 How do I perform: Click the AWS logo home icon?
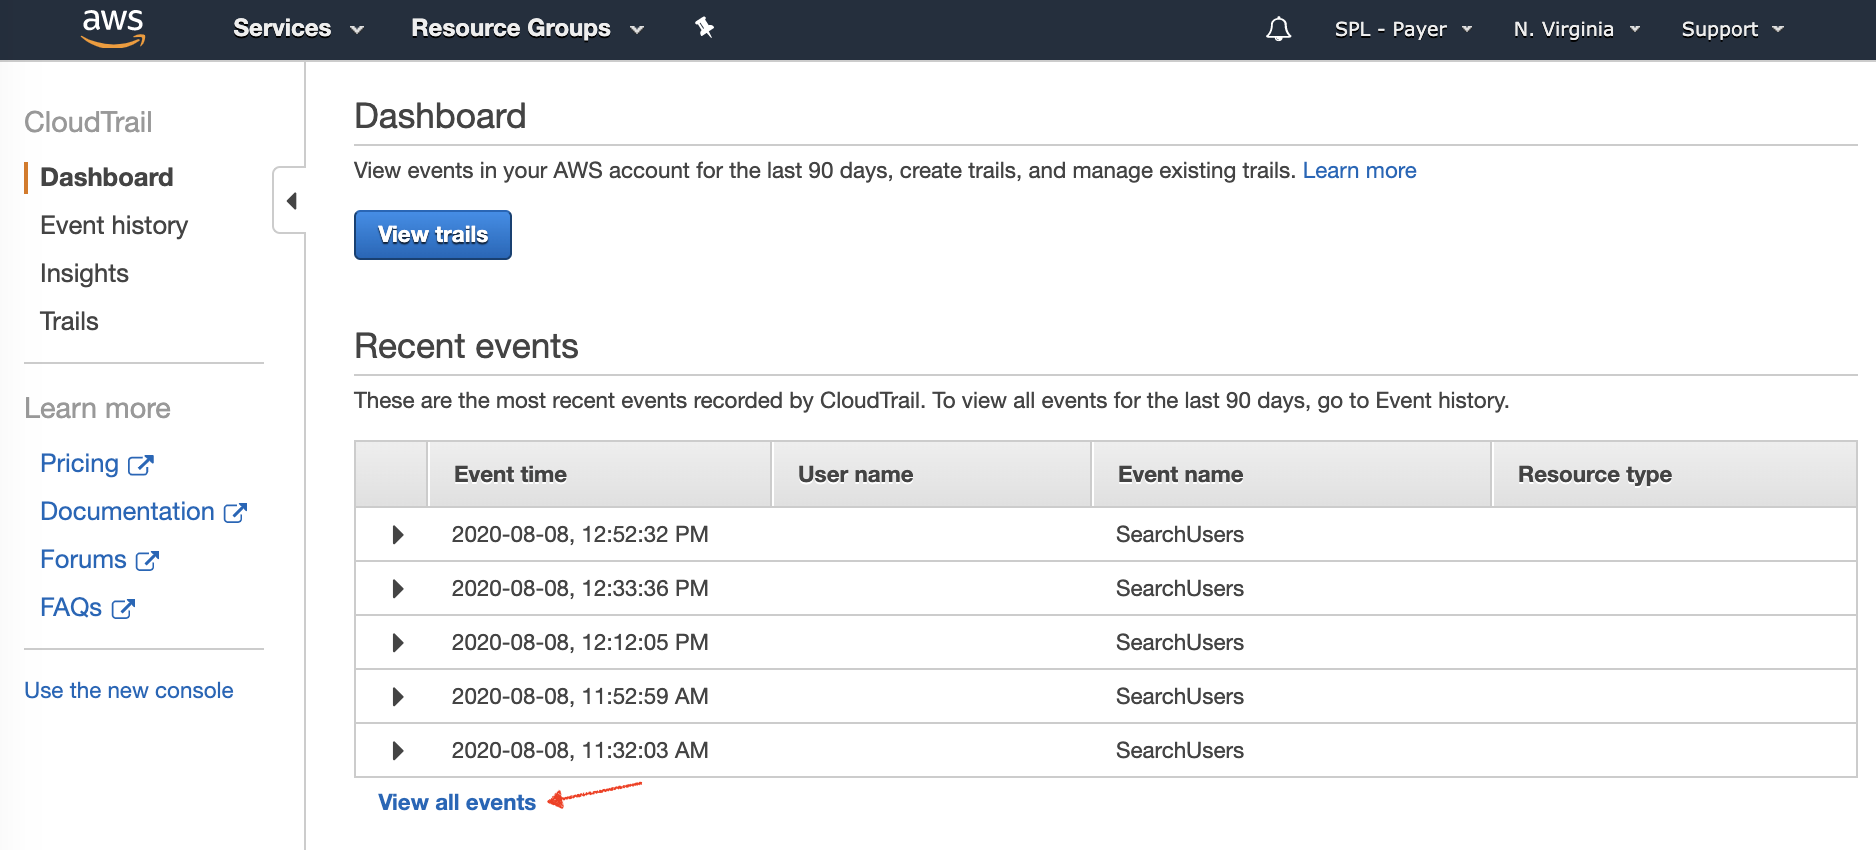(113, 28)
